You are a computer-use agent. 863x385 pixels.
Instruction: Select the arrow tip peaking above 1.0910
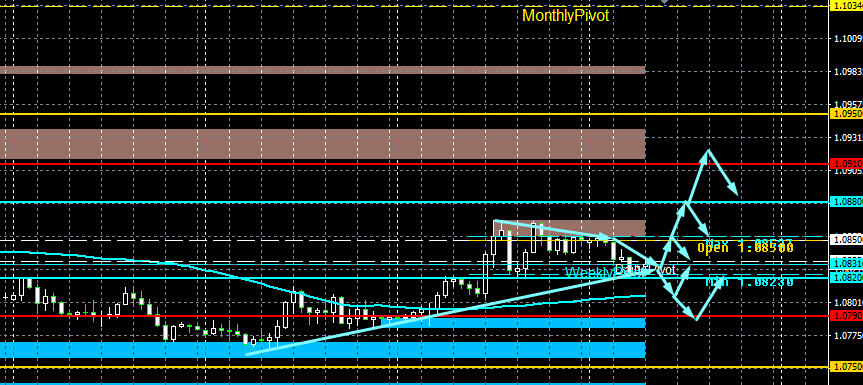click(707, 150)
